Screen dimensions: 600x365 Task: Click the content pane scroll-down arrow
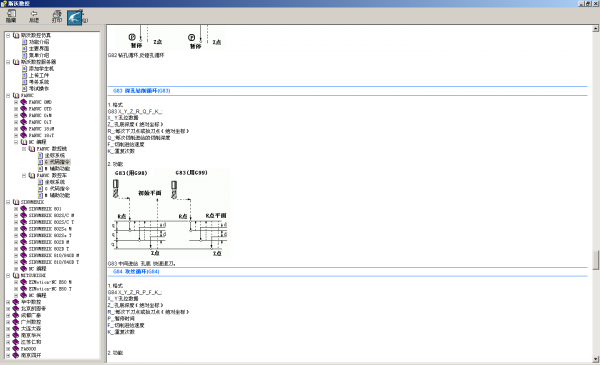pyautogui.click(x=596, y=359)
